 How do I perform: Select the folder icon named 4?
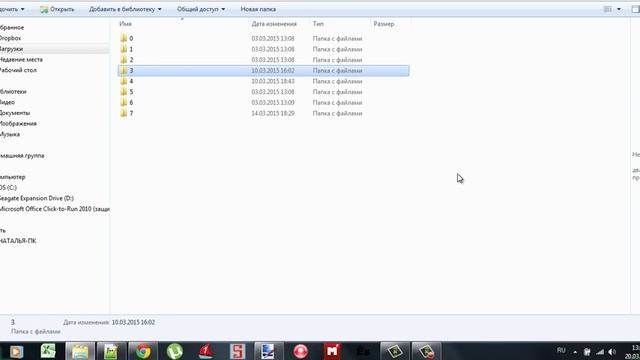[124, 81]
